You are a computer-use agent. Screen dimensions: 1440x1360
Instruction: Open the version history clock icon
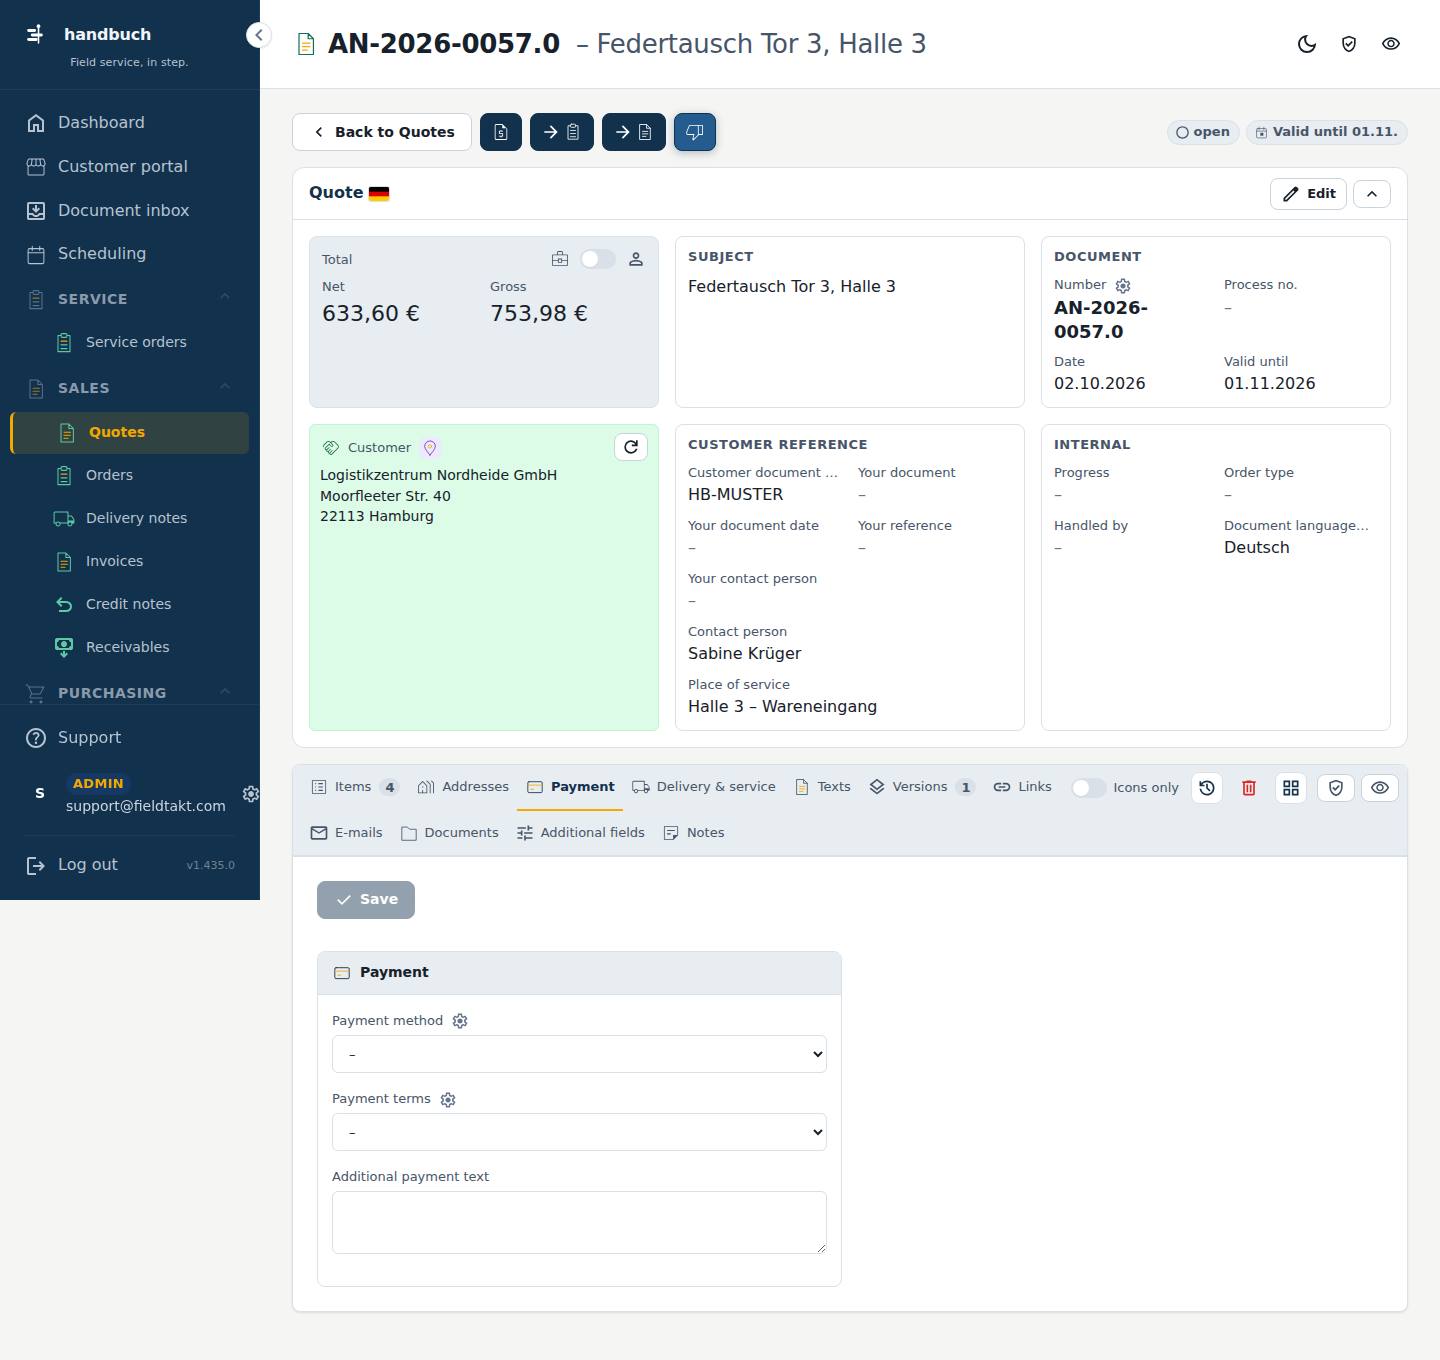pyautogui.click(x=1207, y=788)
